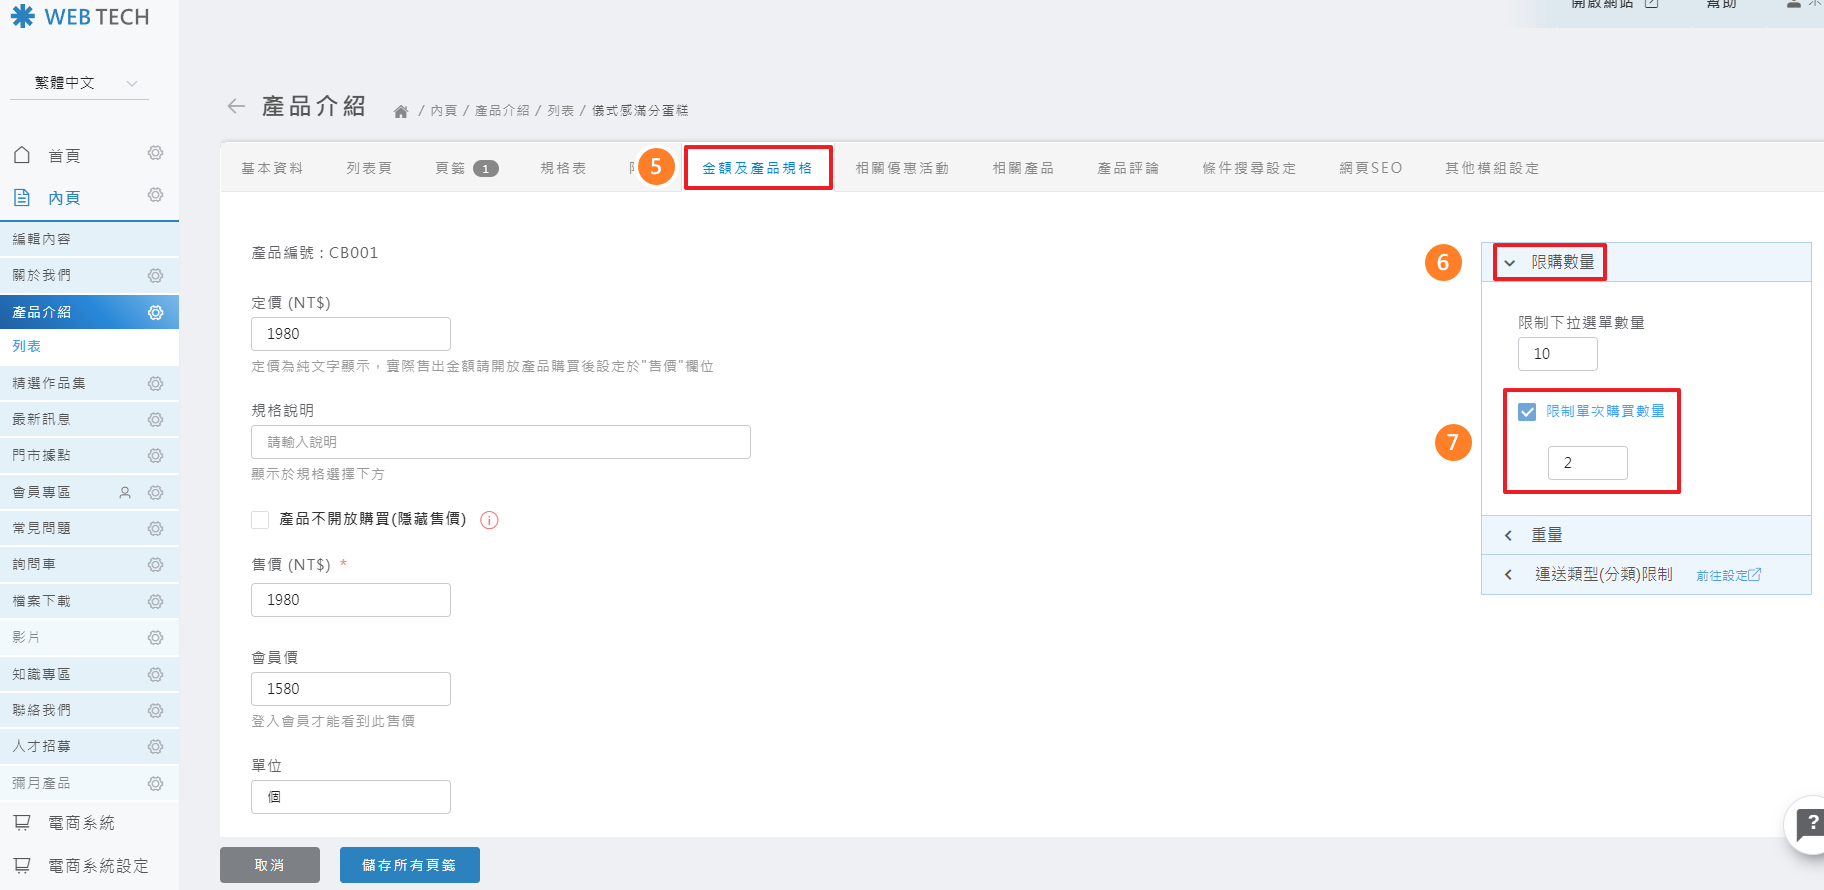The height and width of the screenshot is (890, 1824).
Task: Expand the 重量 section
Action: click(x=1508, y=536)
